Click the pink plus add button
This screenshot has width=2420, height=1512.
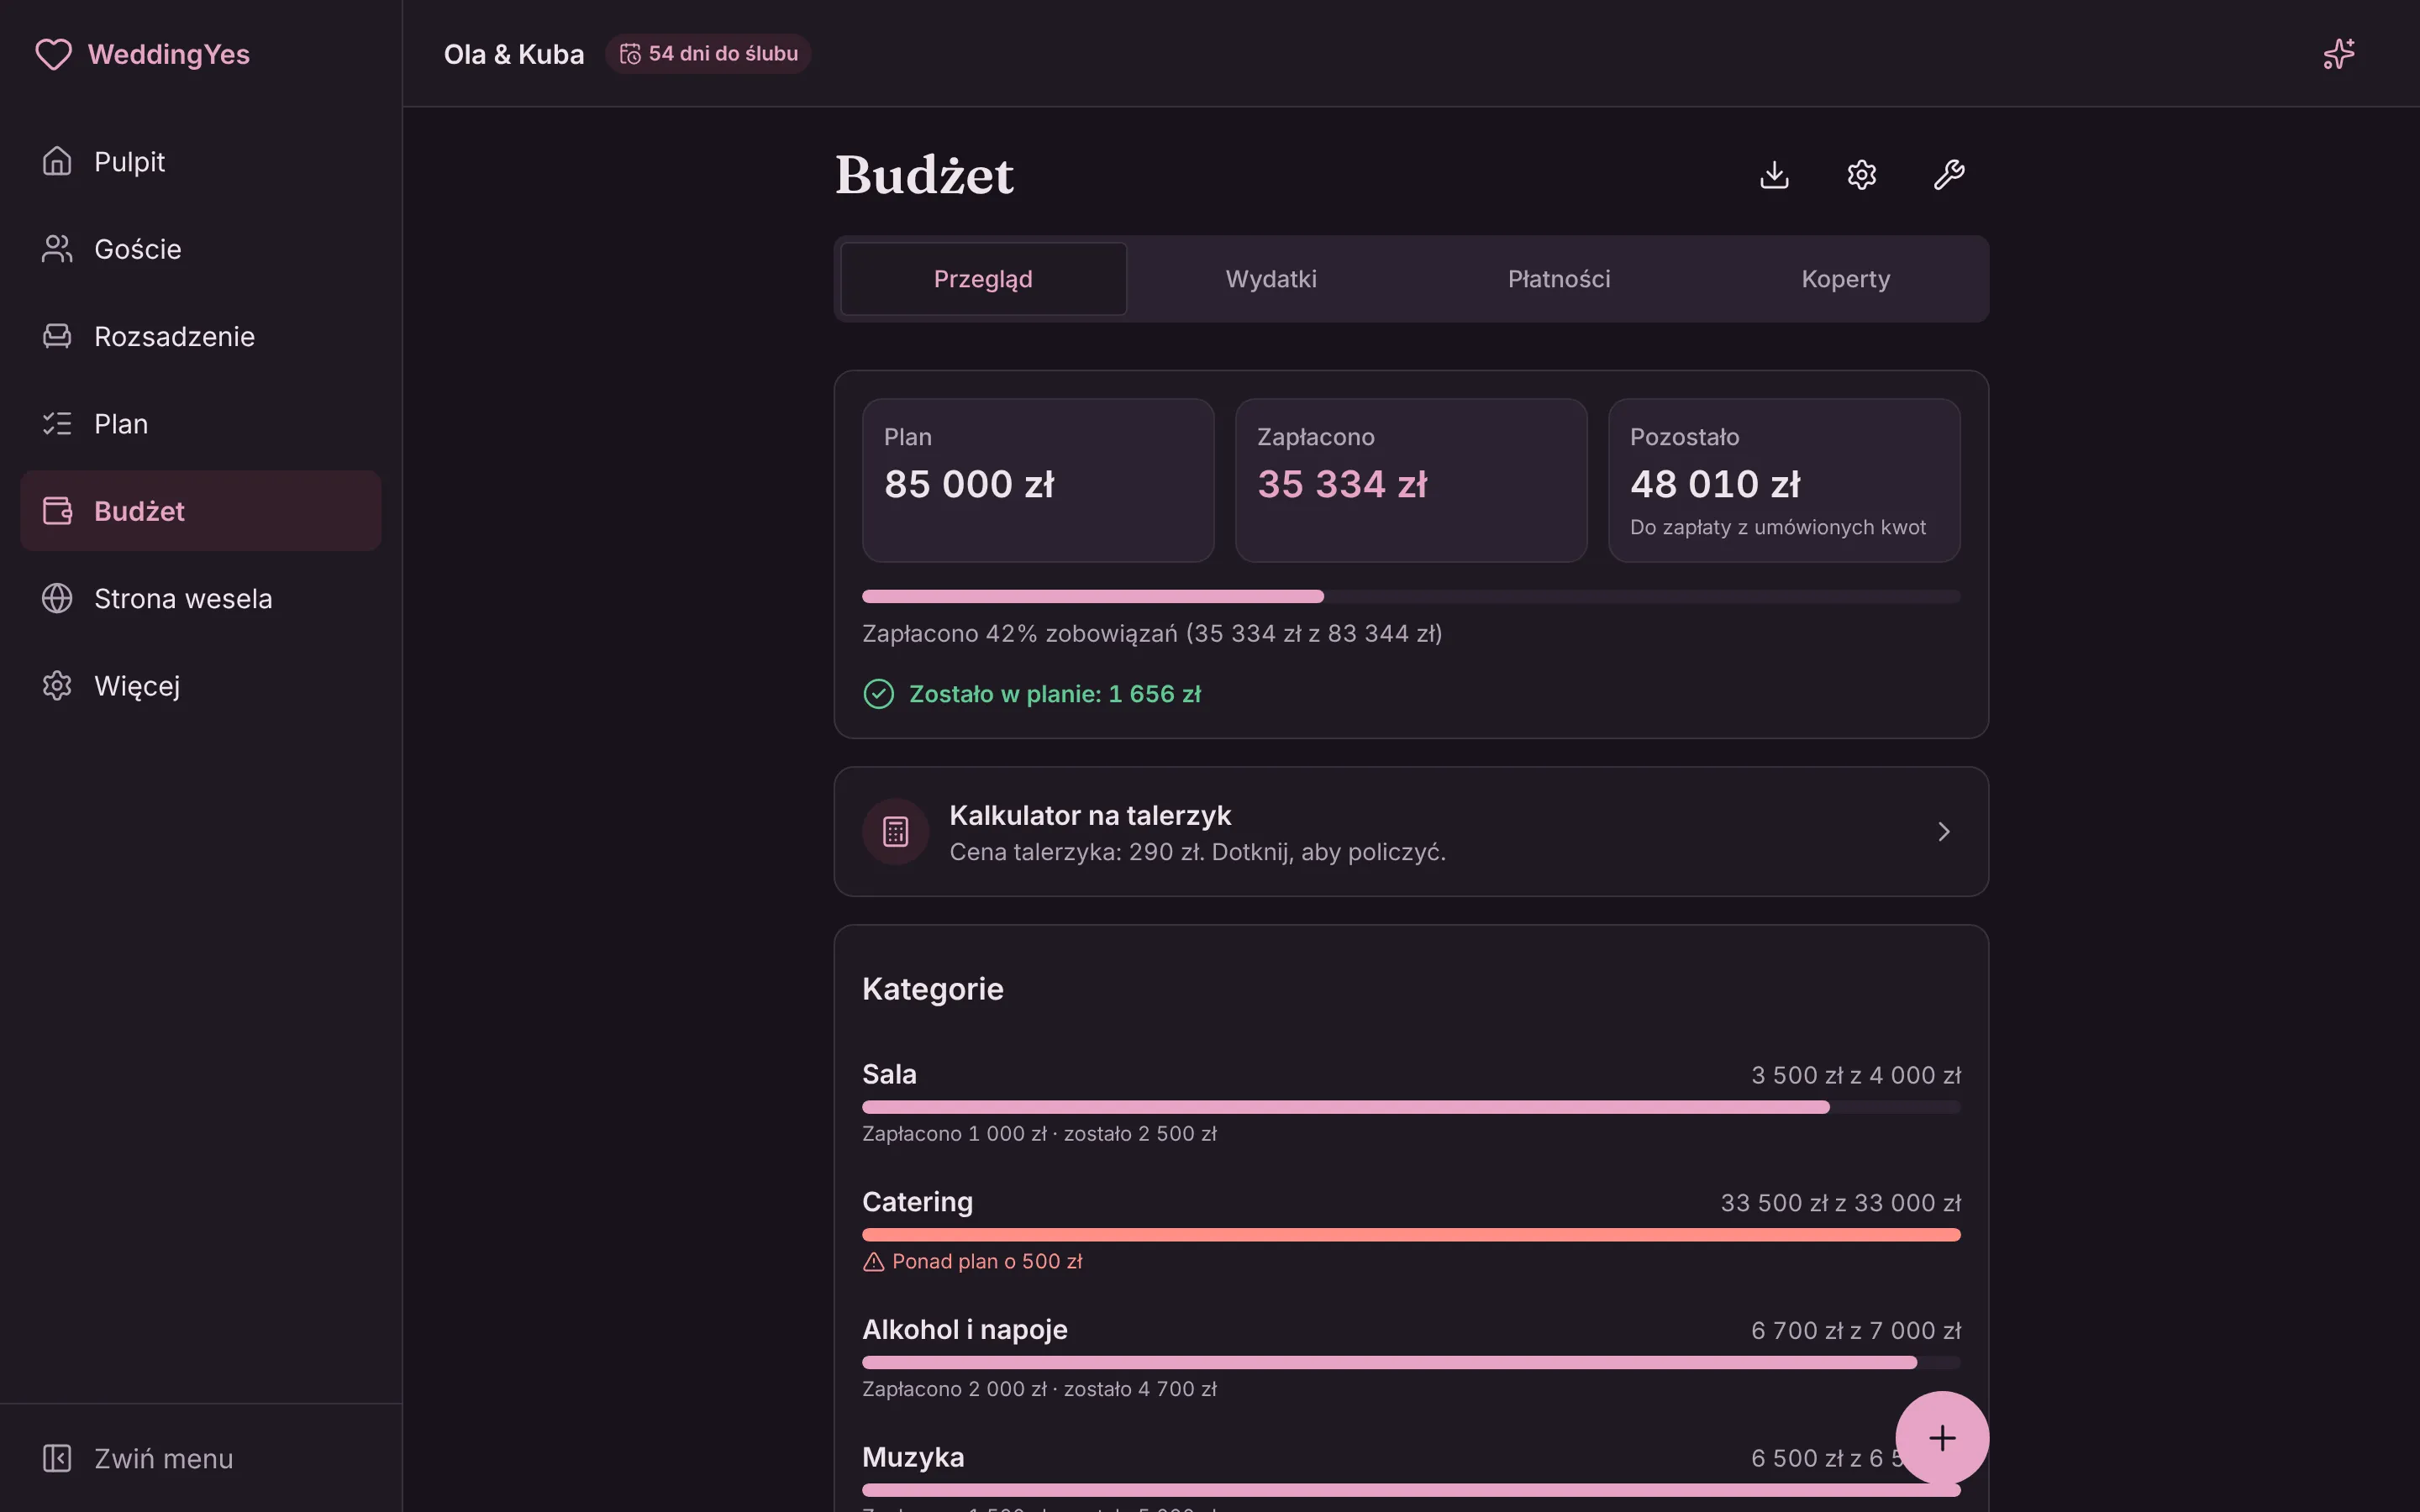click(1941, 1438)
